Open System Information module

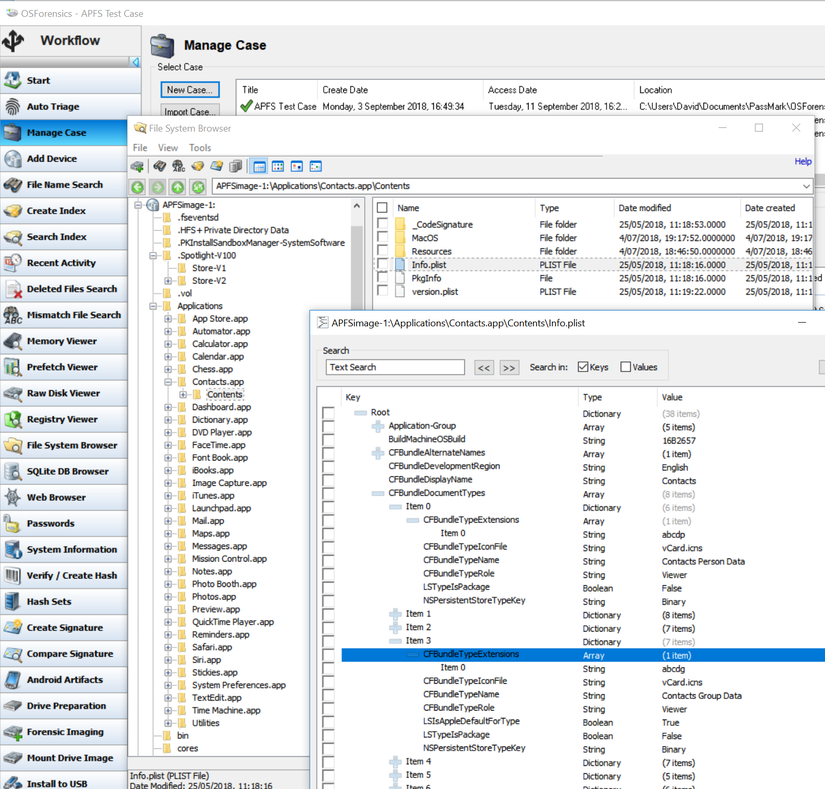click(64, 549)
